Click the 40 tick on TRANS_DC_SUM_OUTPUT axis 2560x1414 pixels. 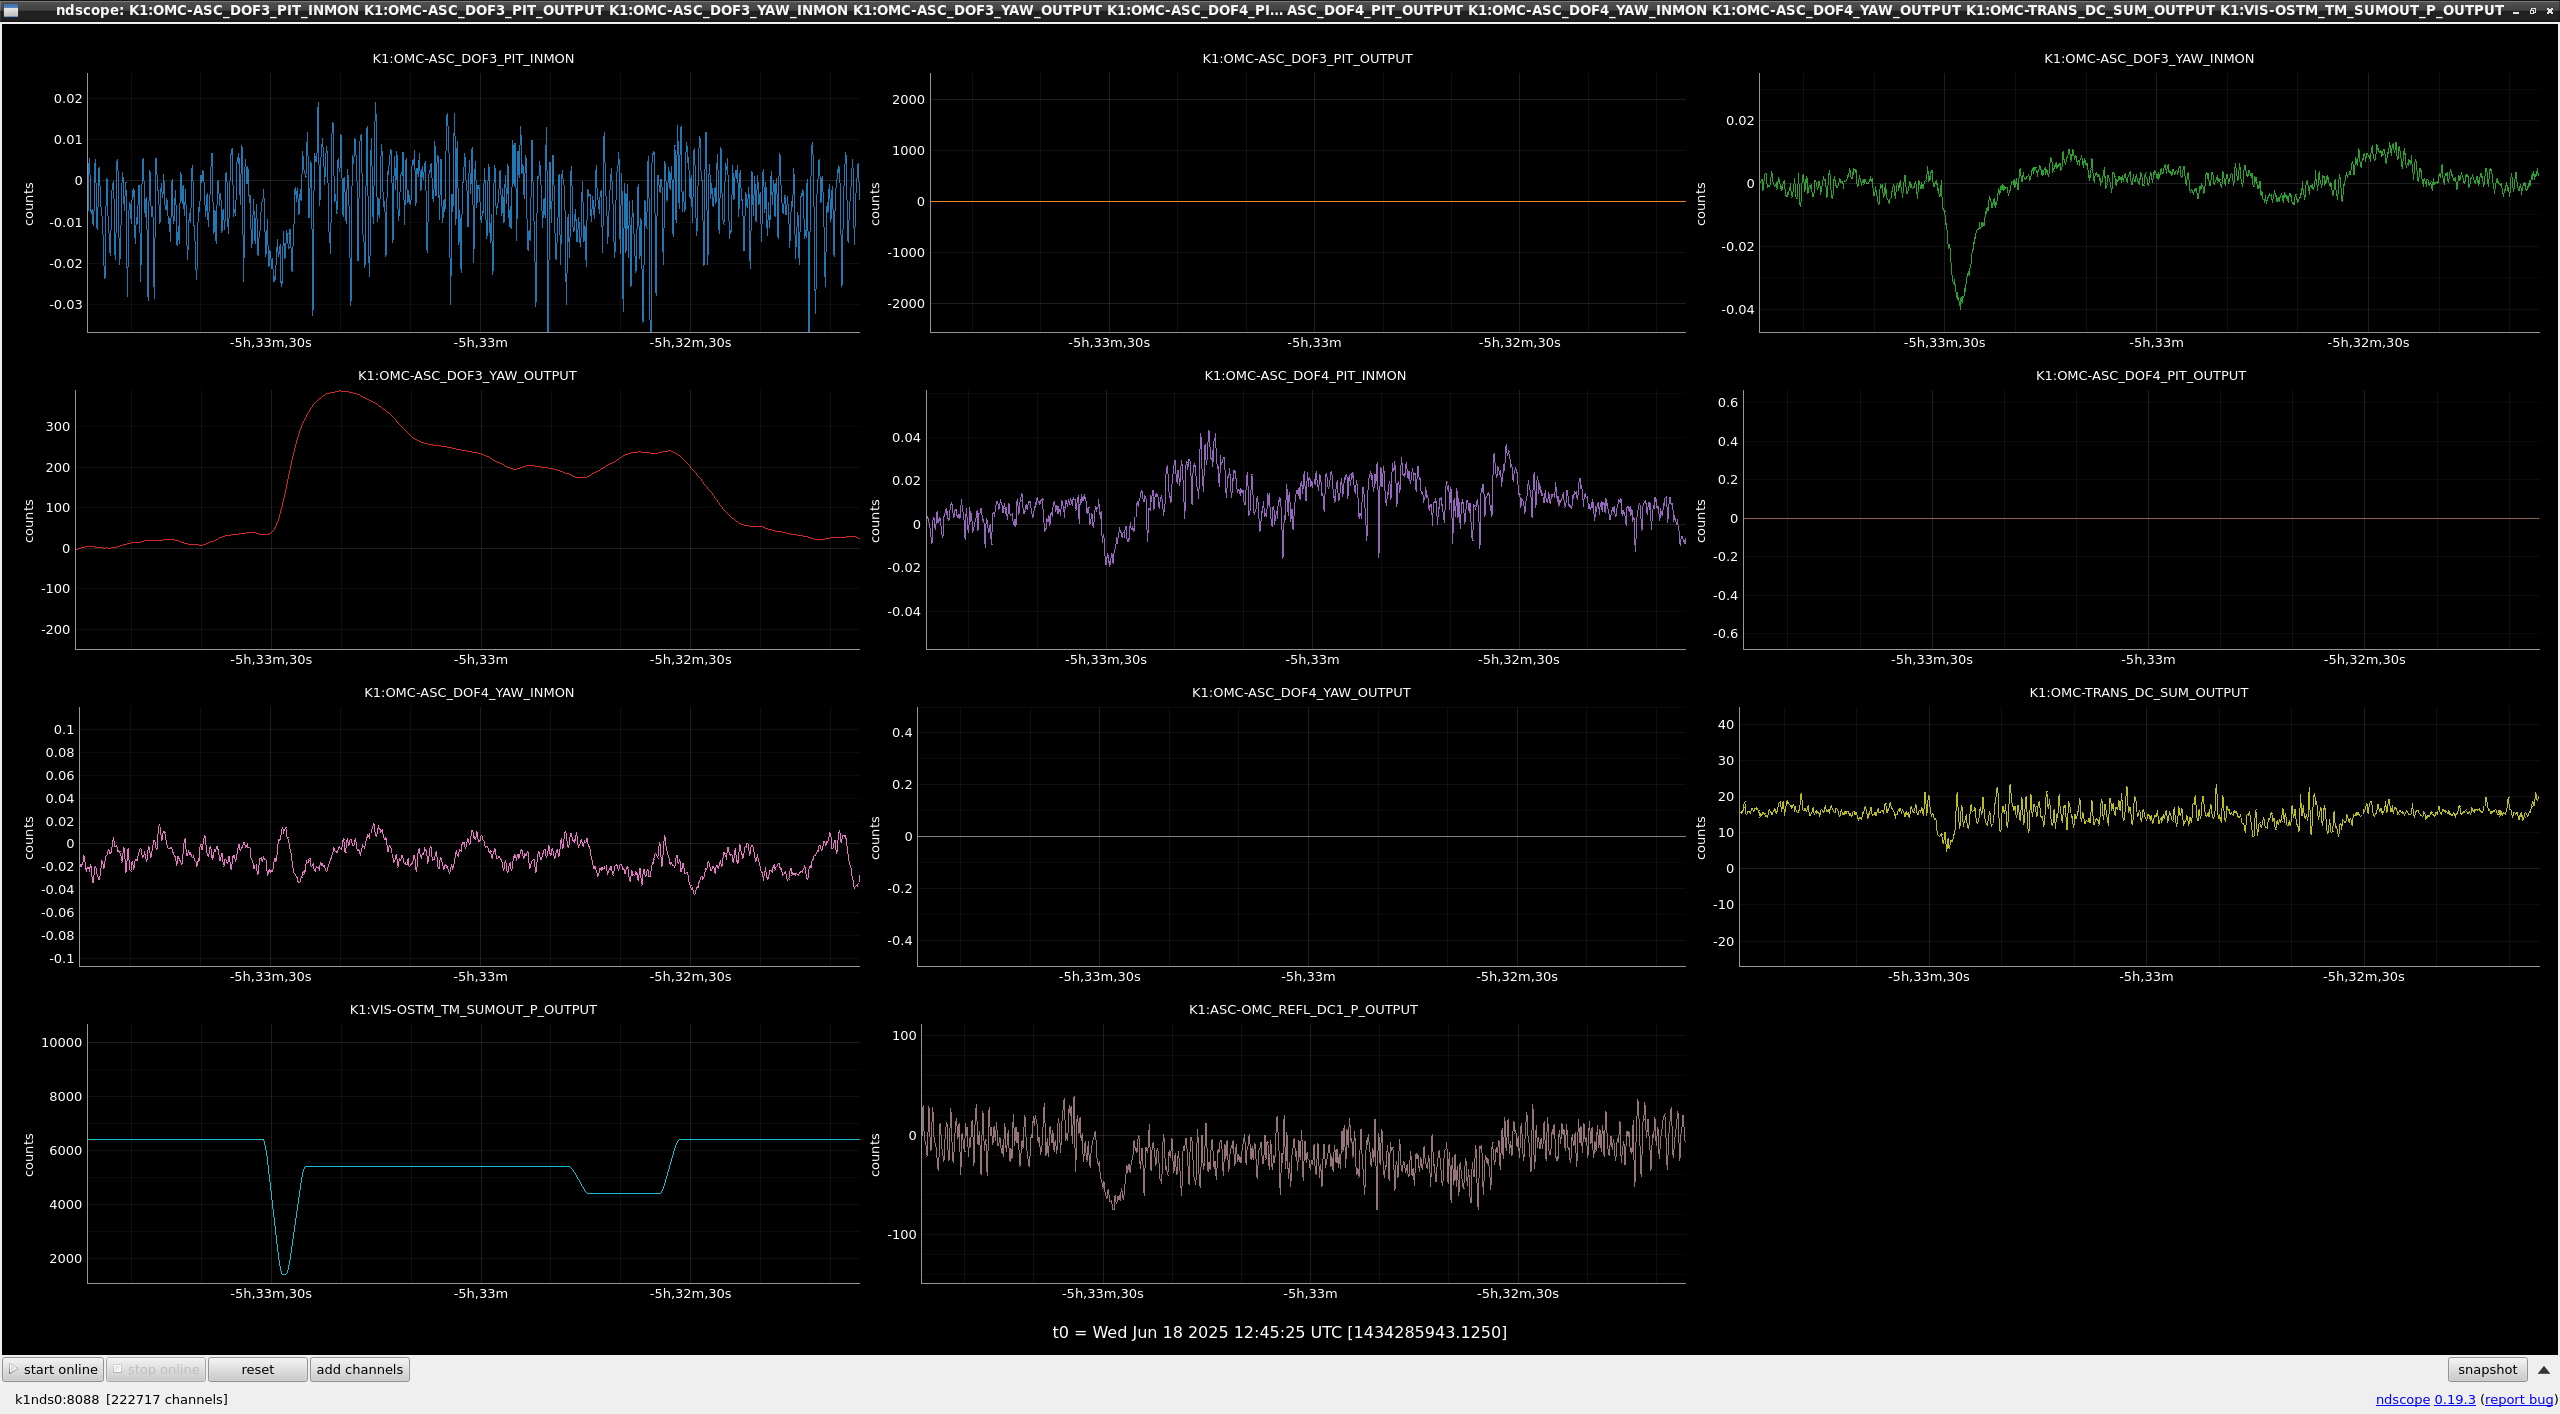click(1726, 724)
